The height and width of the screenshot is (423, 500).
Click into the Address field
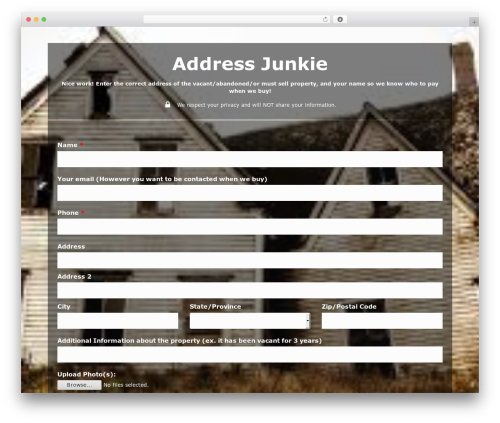click(x=250, y=260)
